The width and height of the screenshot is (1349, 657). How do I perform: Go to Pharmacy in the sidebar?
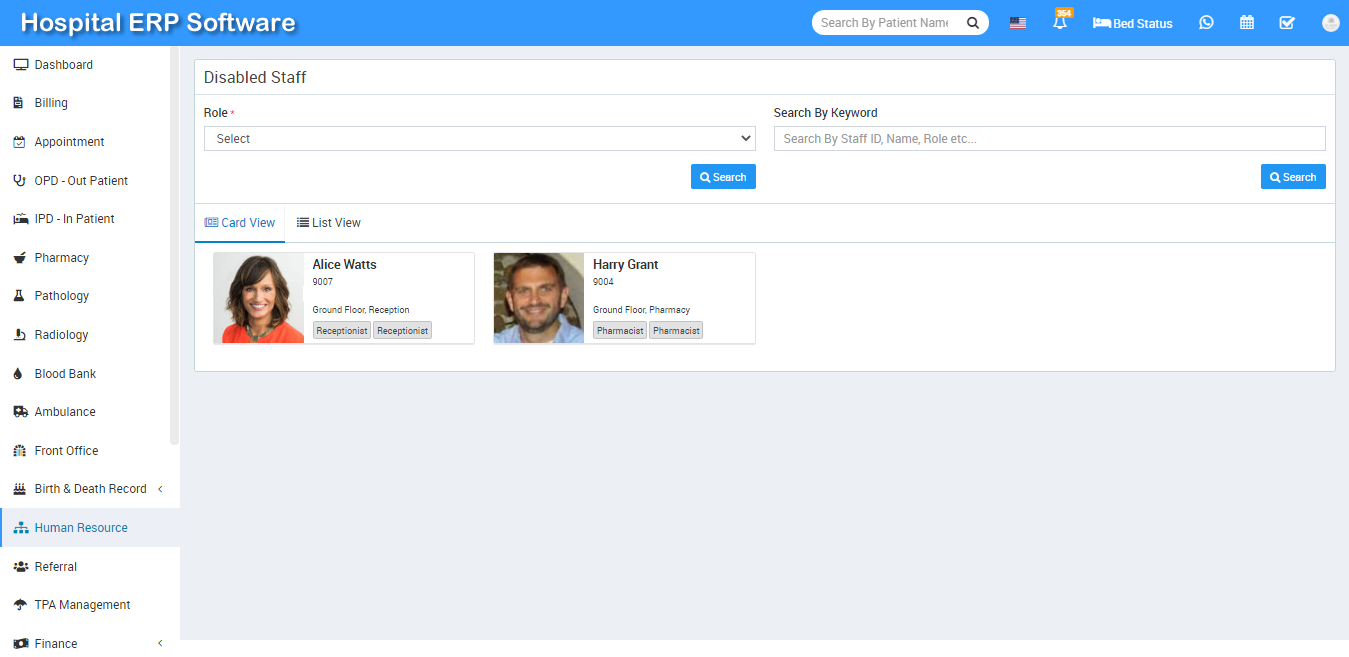62,258
